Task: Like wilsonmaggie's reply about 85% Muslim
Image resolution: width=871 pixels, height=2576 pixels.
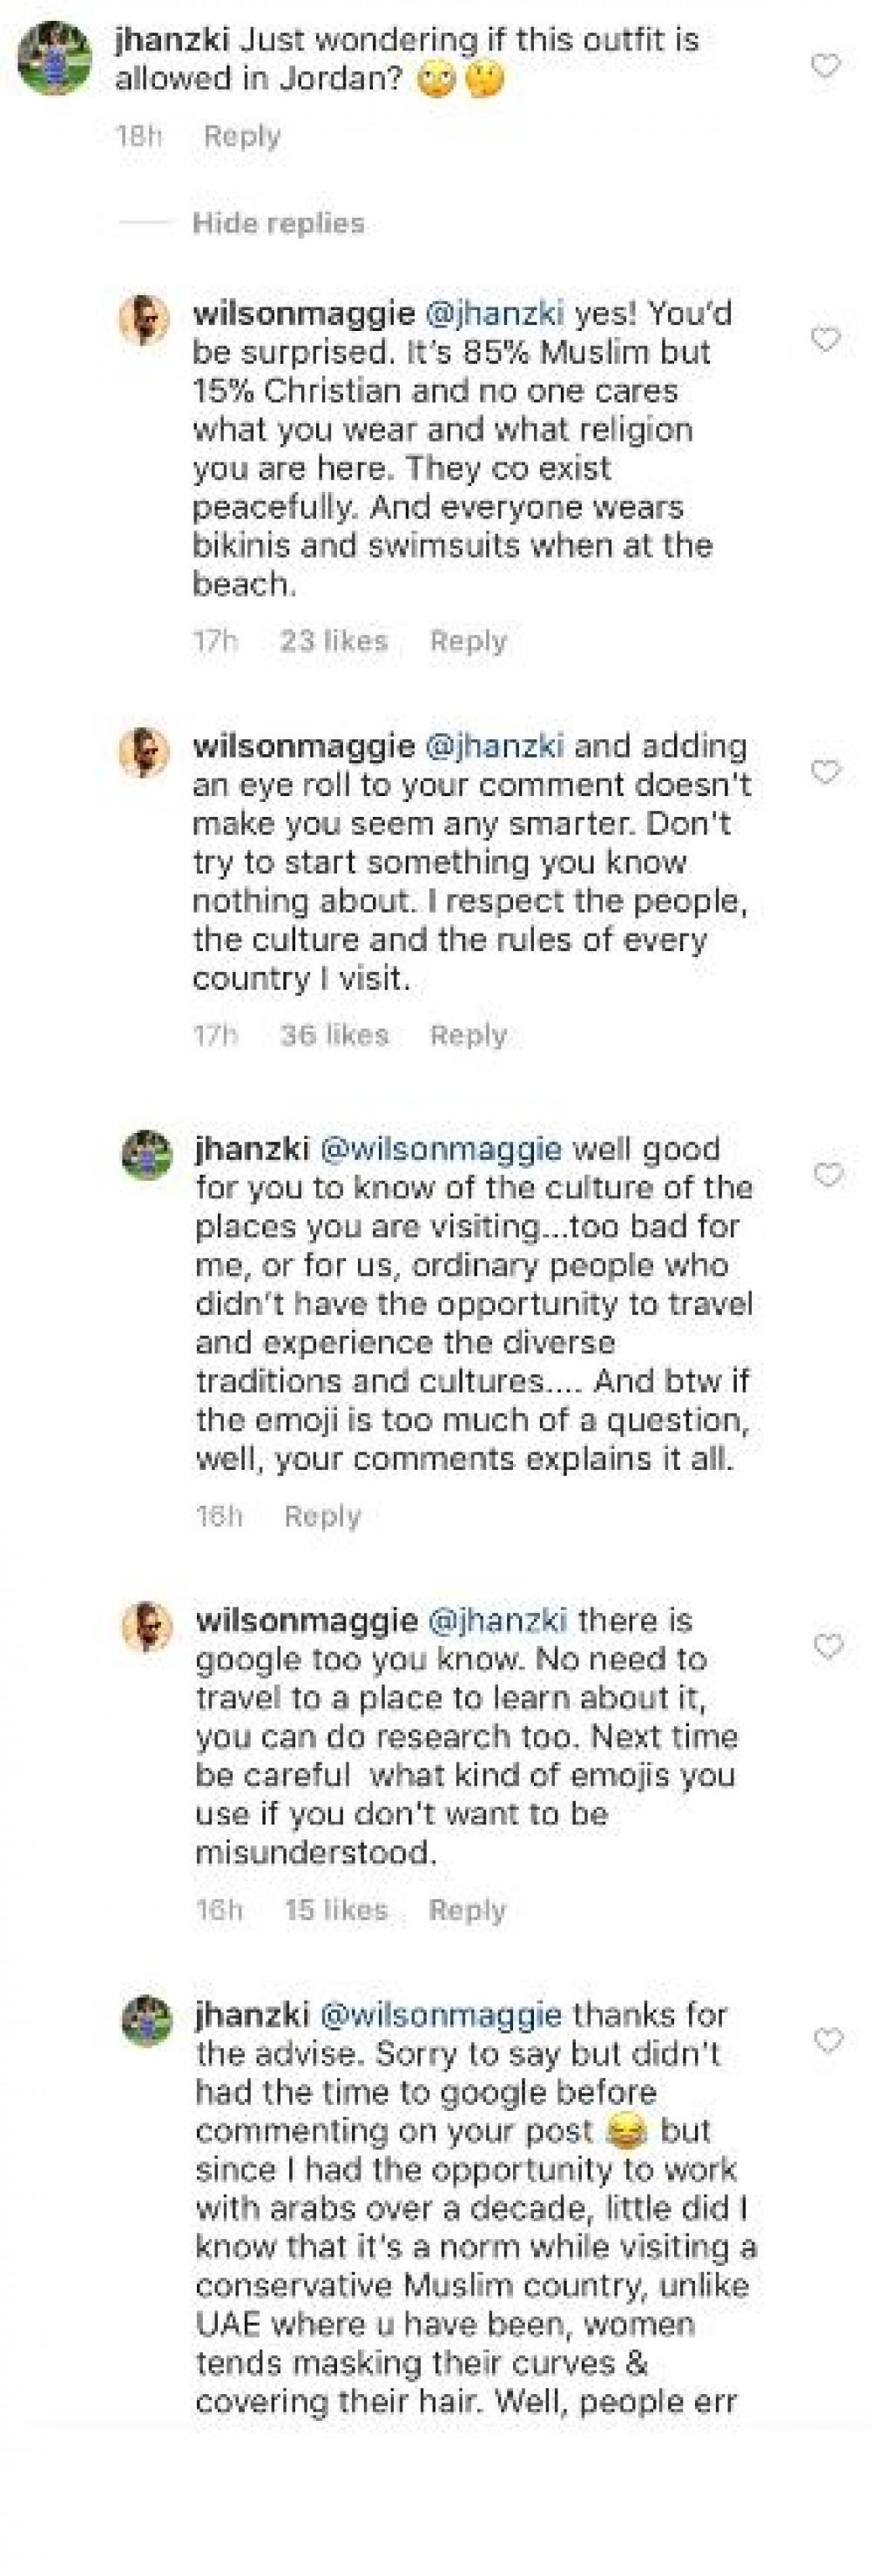Action: (x=825, y=340)
